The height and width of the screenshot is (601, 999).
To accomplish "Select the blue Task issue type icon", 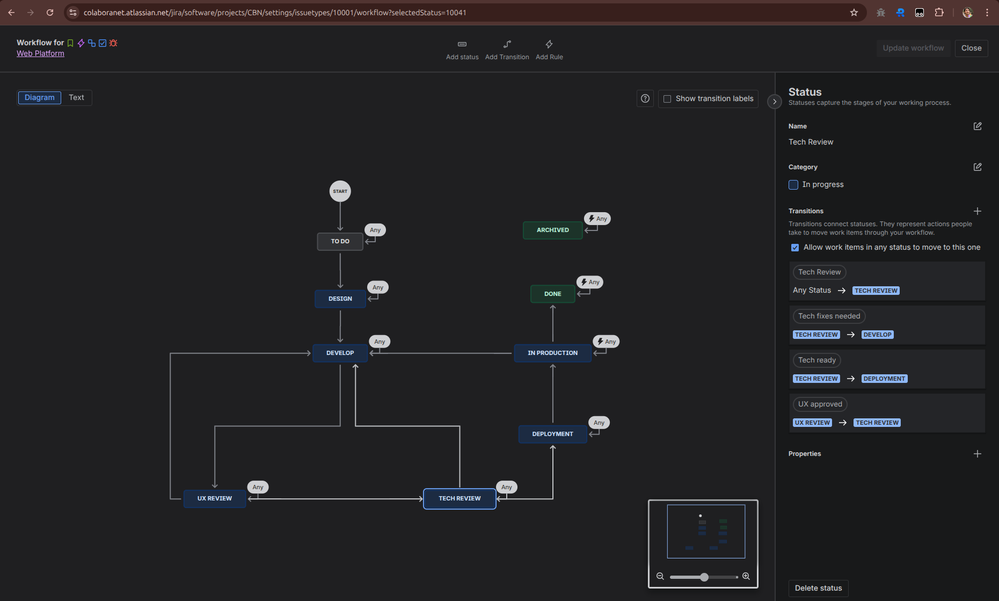I will 102,43.
